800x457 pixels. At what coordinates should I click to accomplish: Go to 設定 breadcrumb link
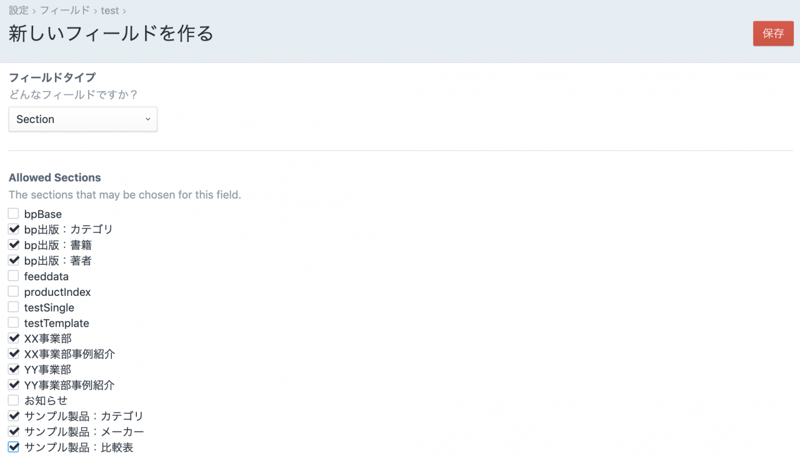[x=18, y=10]
